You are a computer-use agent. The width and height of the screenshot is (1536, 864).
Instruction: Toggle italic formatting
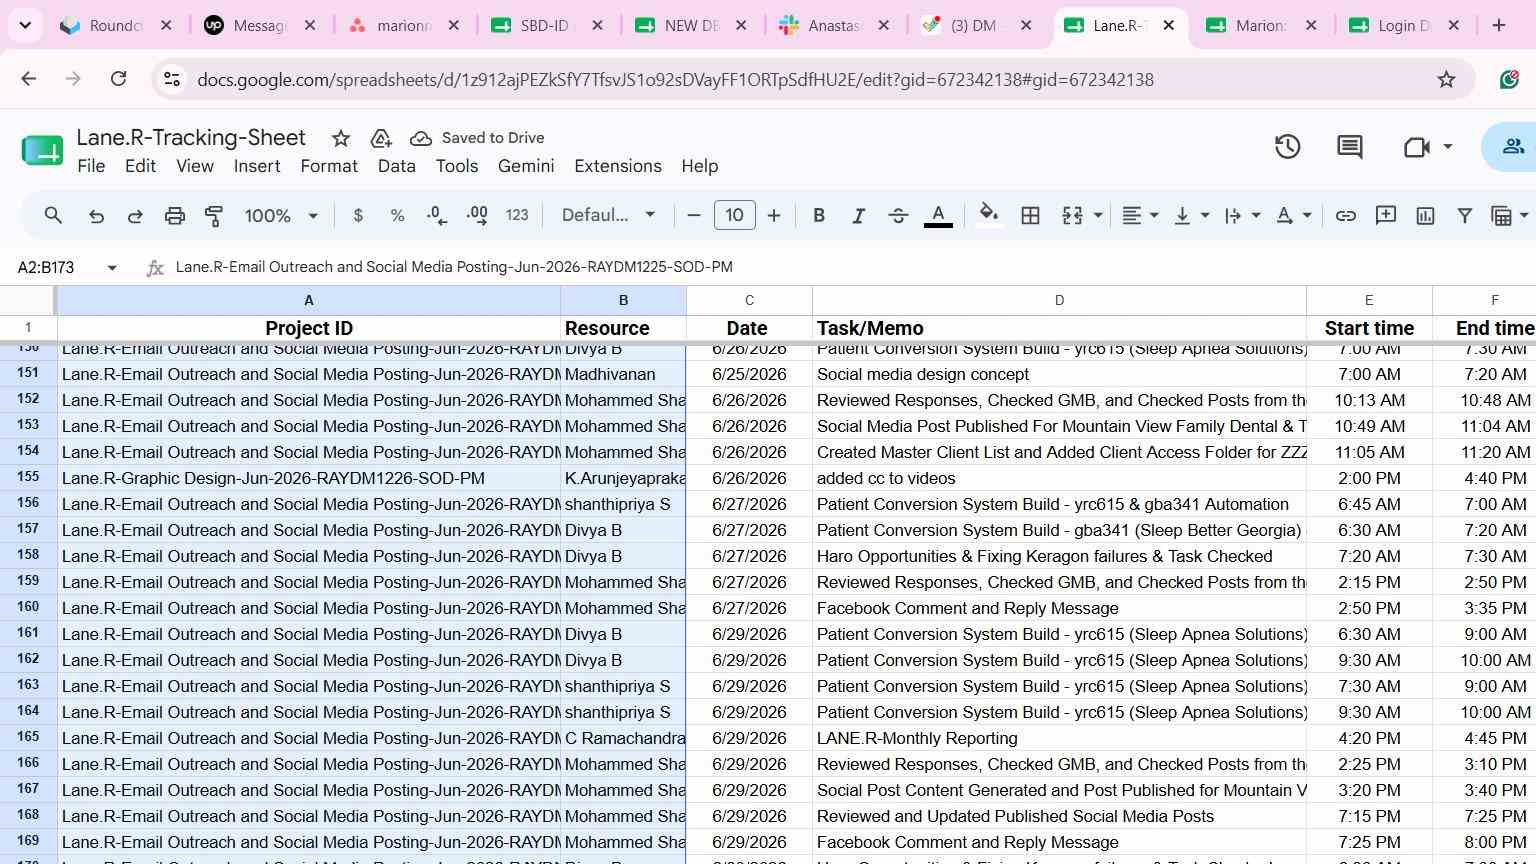coord(858,215)
